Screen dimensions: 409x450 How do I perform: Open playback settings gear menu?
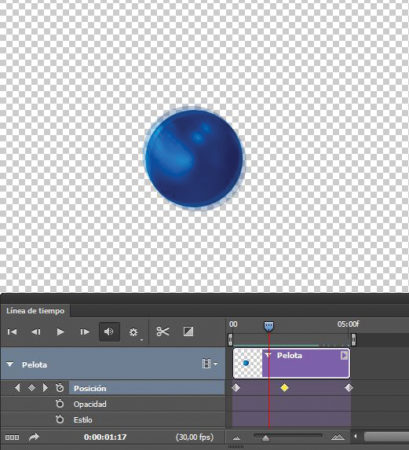pyautogui.click(x=133, y=332)
